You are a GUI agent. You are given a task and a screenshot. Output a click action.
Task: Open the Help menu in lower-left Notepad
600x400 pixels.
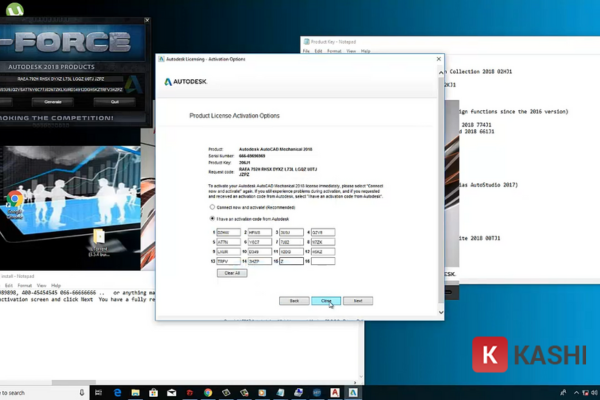coord(55,285)
